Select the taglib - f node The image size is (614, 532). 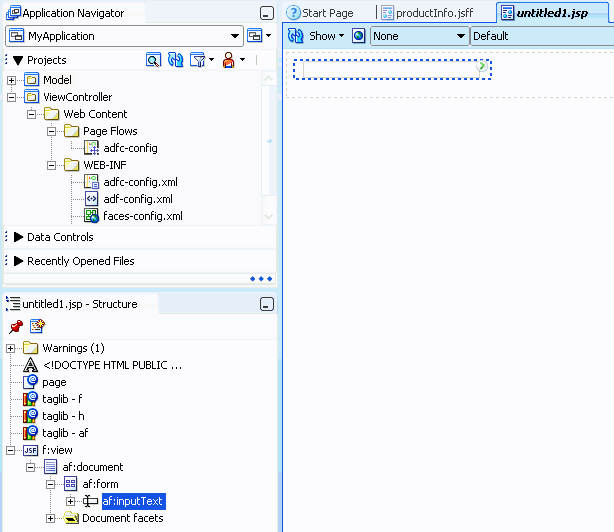tap(62, 399)
